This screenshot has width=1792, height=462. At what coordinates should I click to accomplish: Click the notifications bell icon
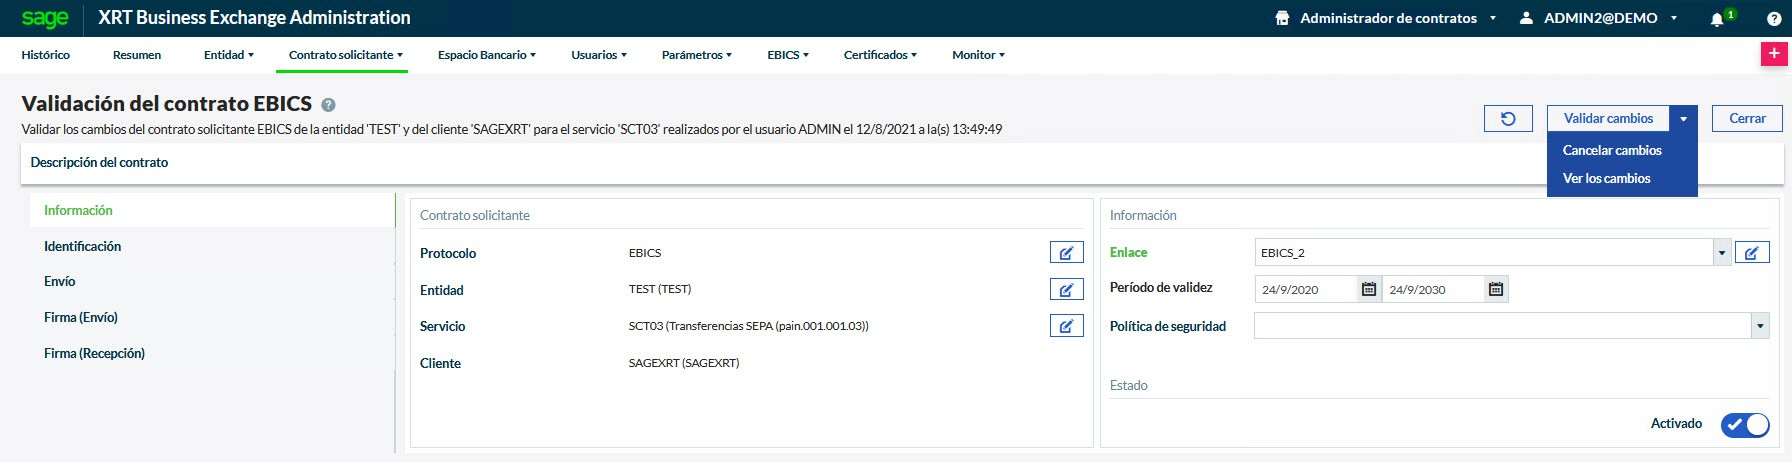click(1717, 18)
